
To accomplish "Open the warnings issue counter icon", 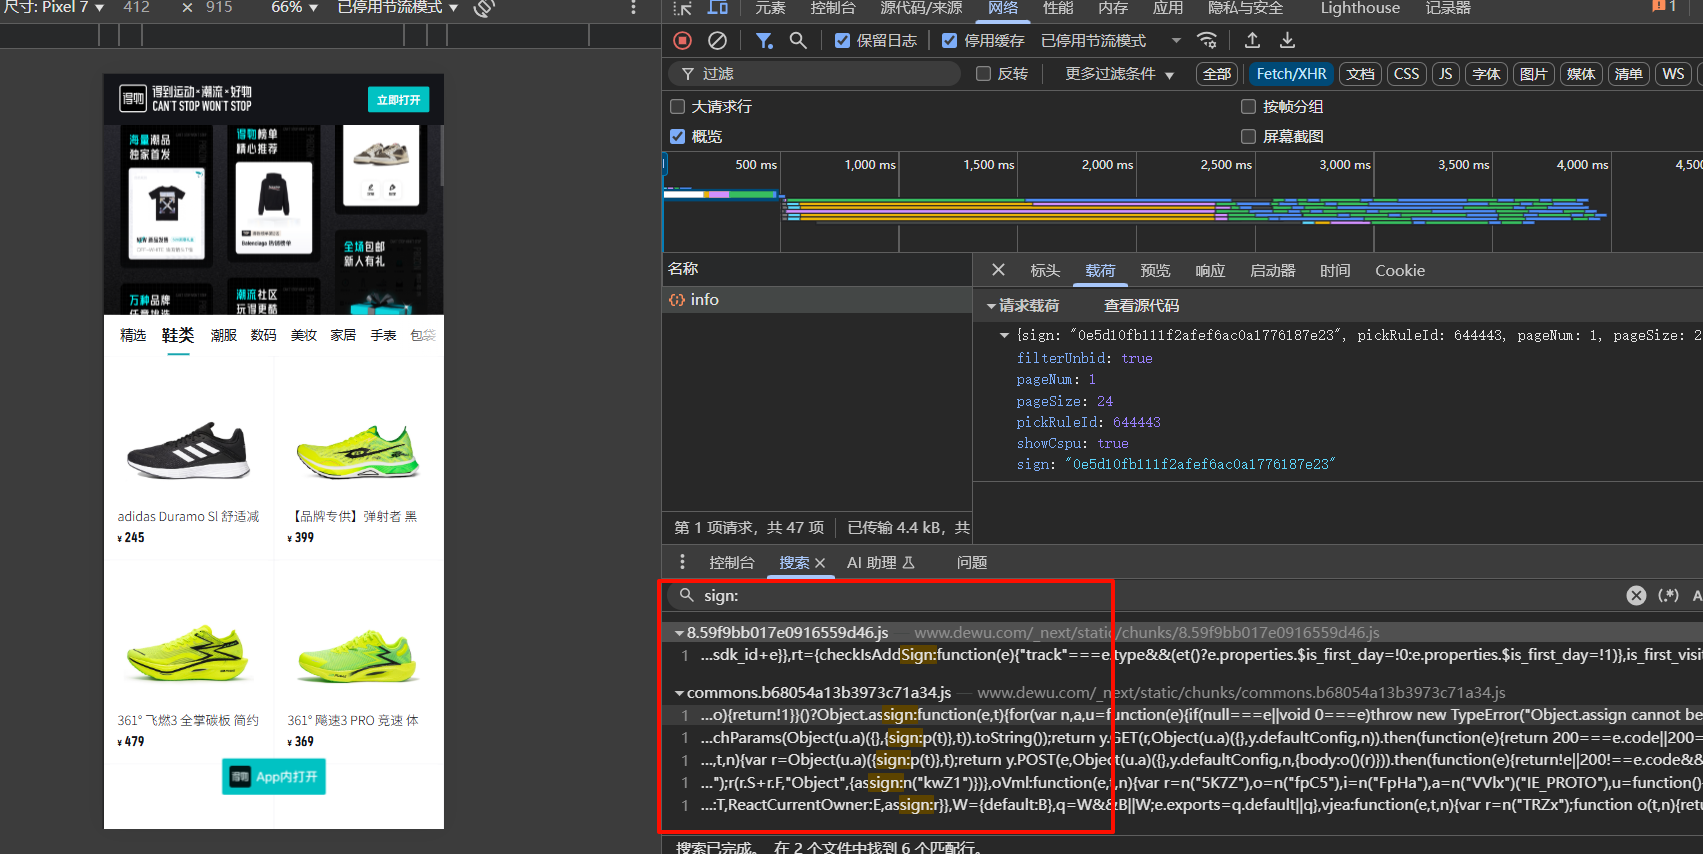I will (x=1664, y=7).
